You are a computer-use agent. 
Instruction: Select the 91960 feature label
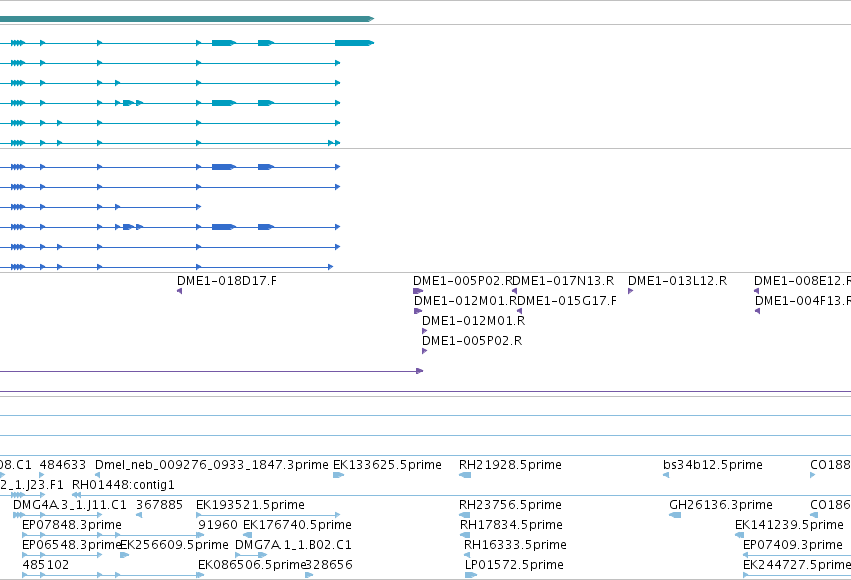point(218,525)
